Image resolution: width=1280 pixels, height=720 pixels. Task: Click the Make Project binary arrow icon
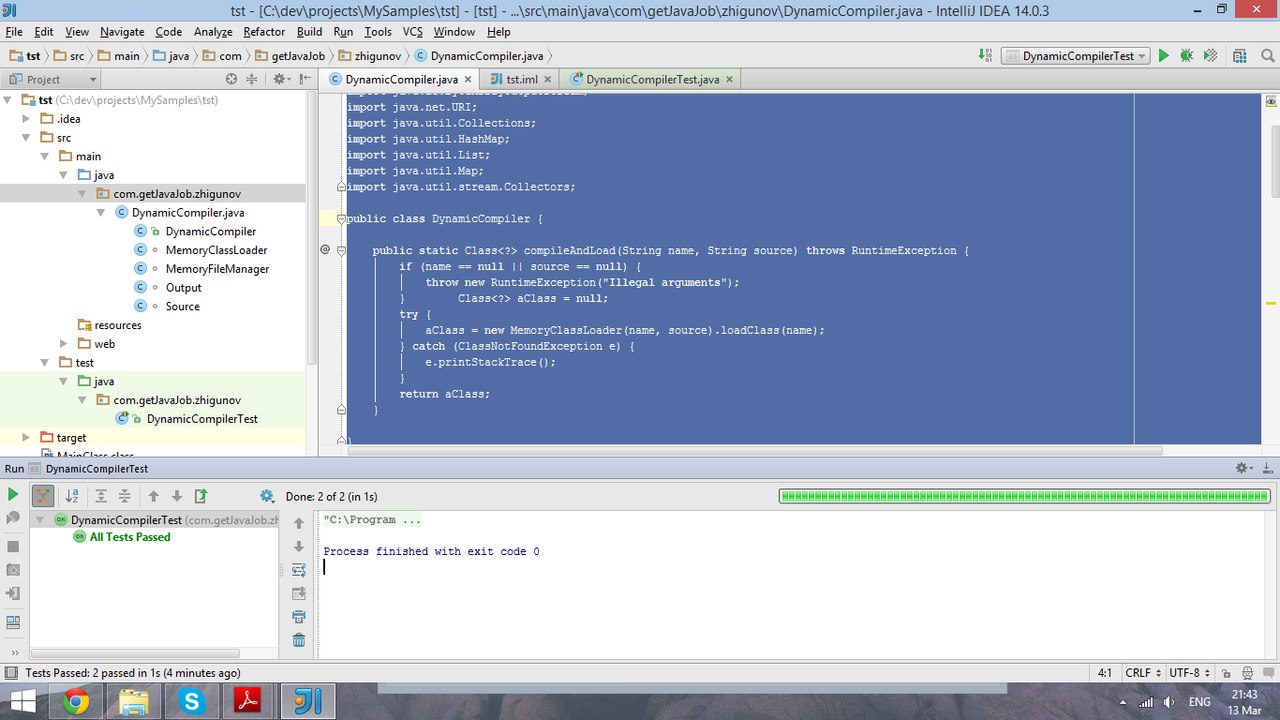[x=985, y=56]
